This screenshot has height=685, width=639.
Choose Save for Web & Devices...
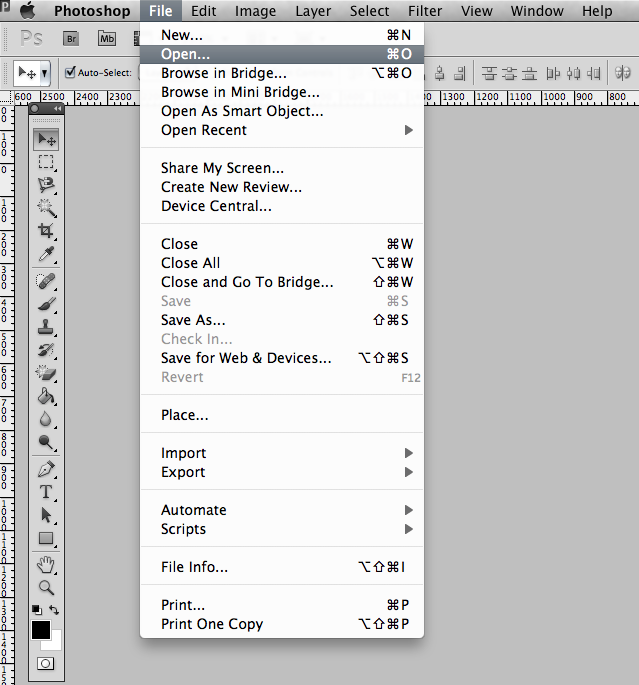[282, 358]
